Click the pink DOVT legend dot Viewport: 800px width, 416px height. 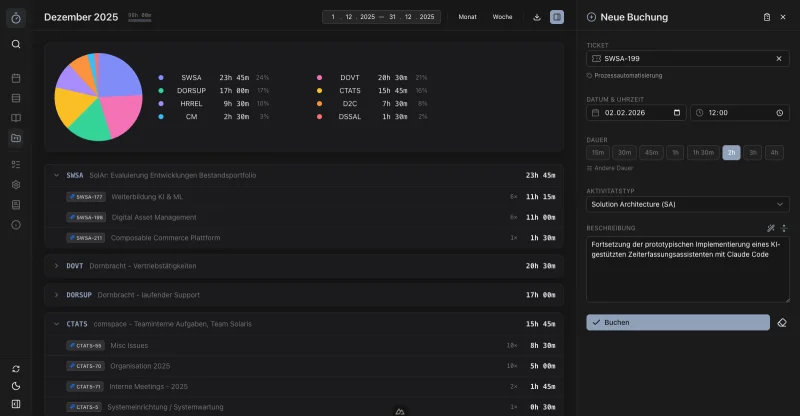point(319,78)
